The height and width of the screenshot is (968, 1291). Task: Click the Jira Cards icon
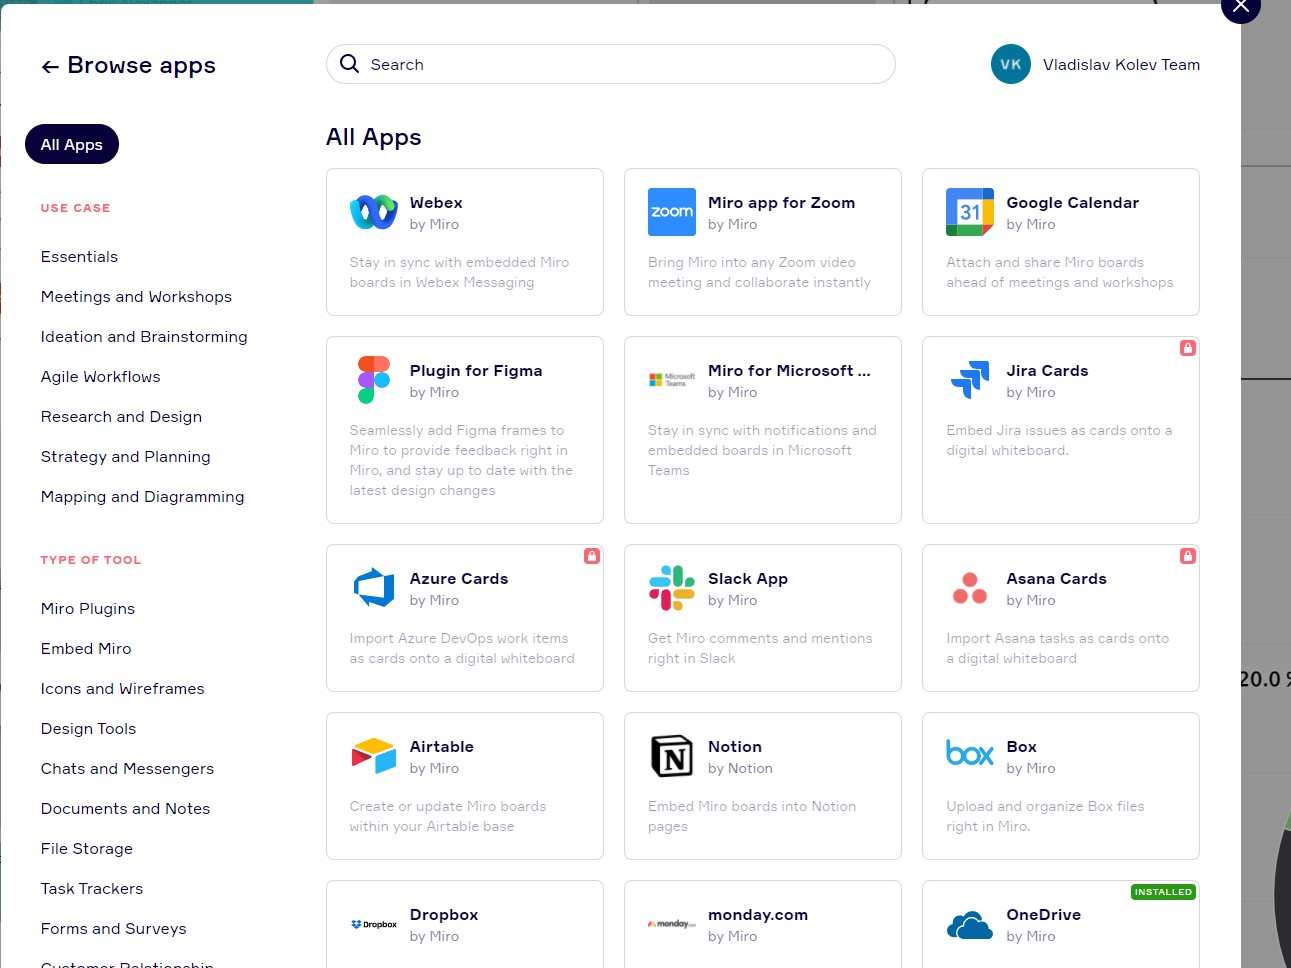pos(969,380)
